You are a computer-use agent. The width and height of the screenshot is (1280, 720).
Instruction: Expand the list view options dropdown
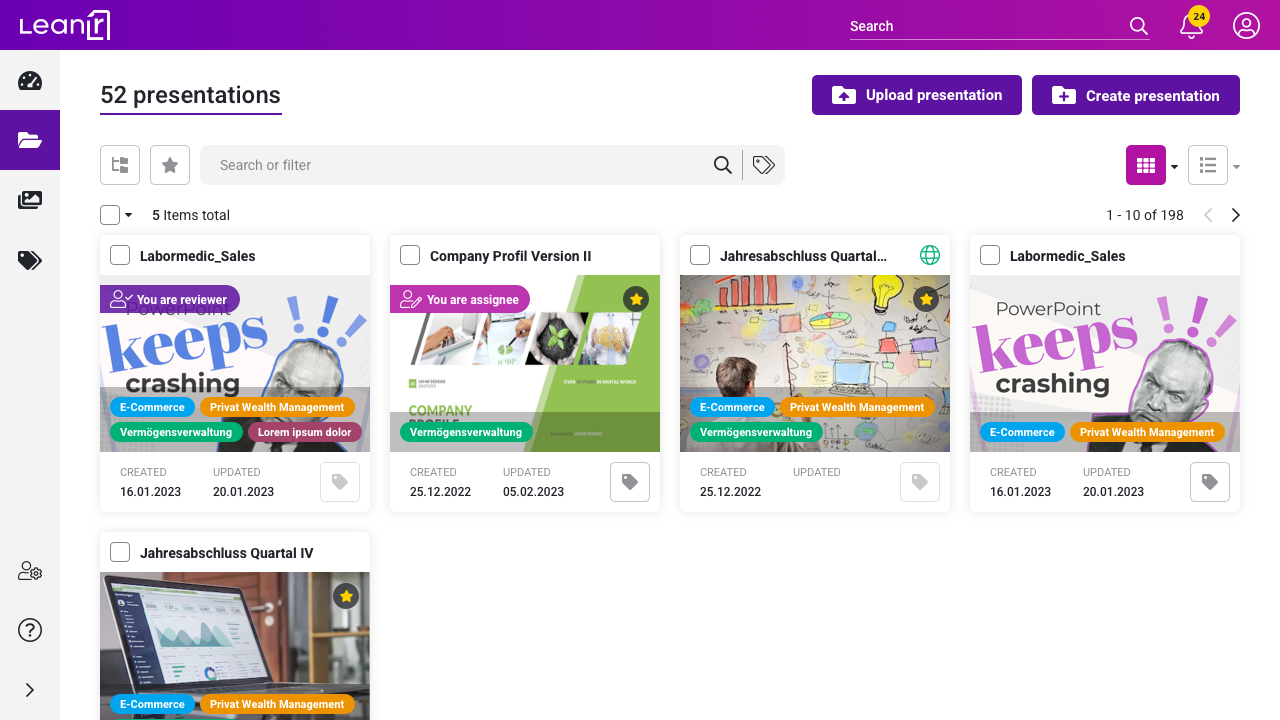[1236, 165]
